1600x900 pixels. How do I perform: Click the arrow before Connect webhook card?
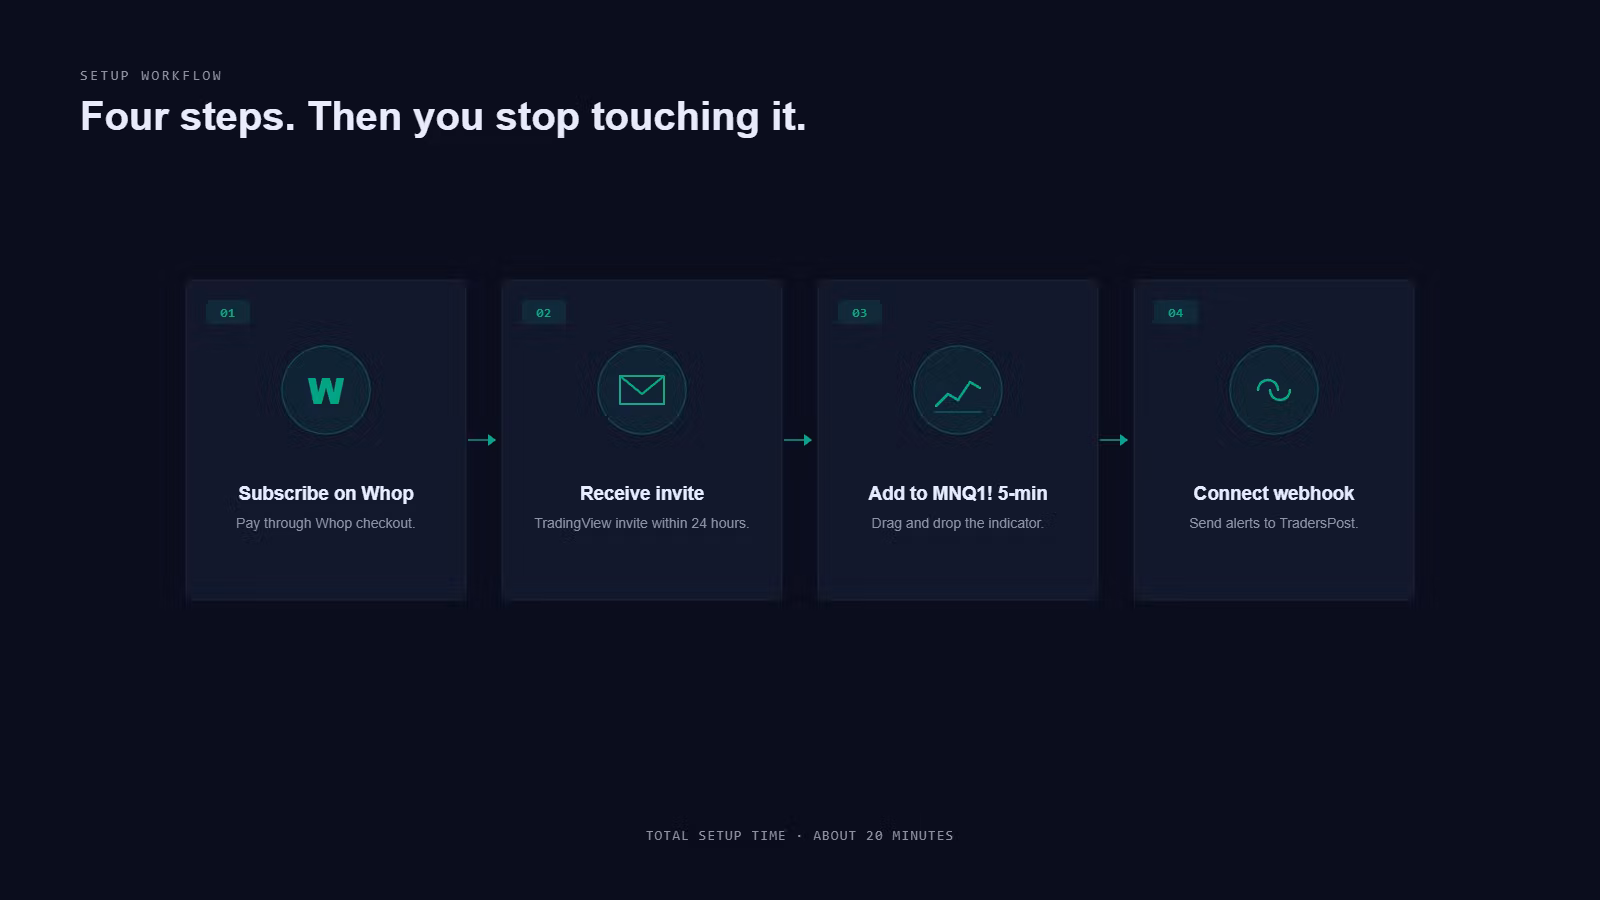1114,440
